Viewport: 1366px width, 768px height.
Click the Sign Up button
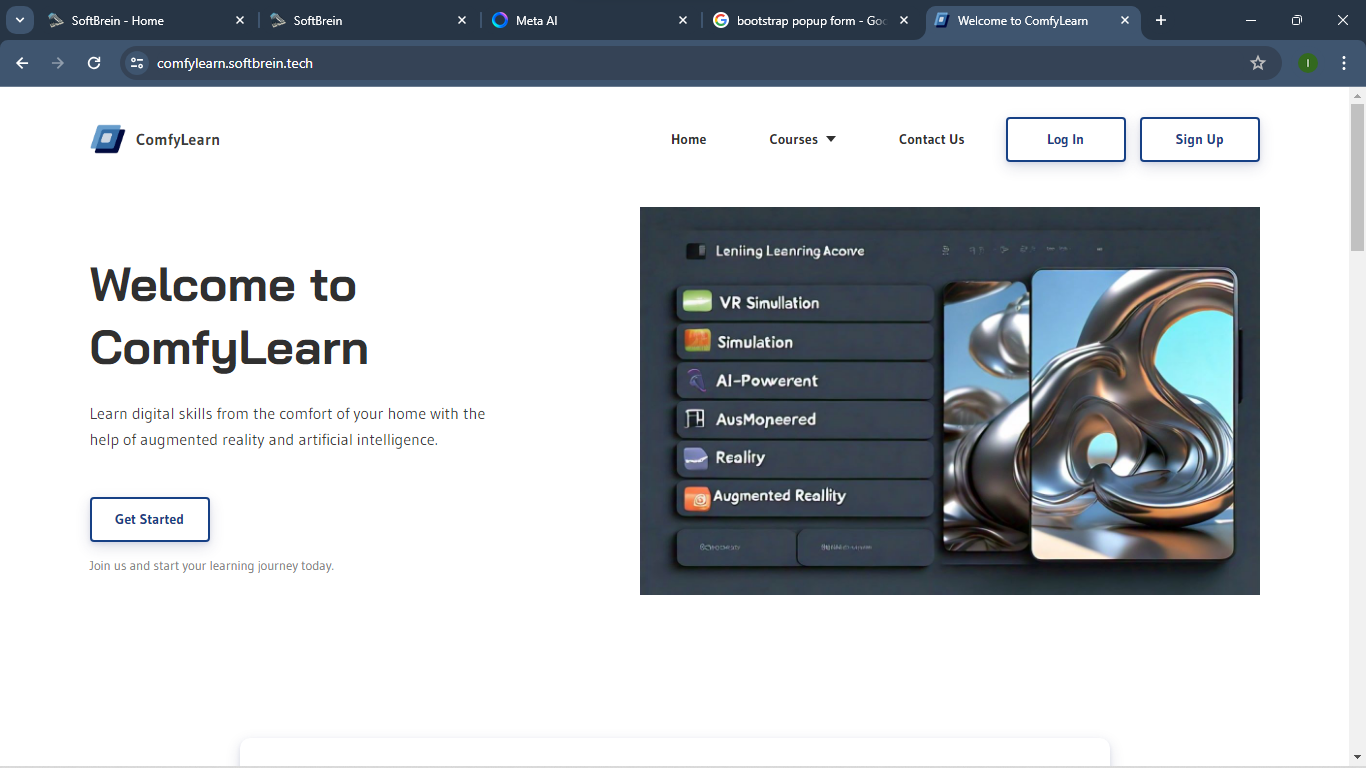(1200, 139)
